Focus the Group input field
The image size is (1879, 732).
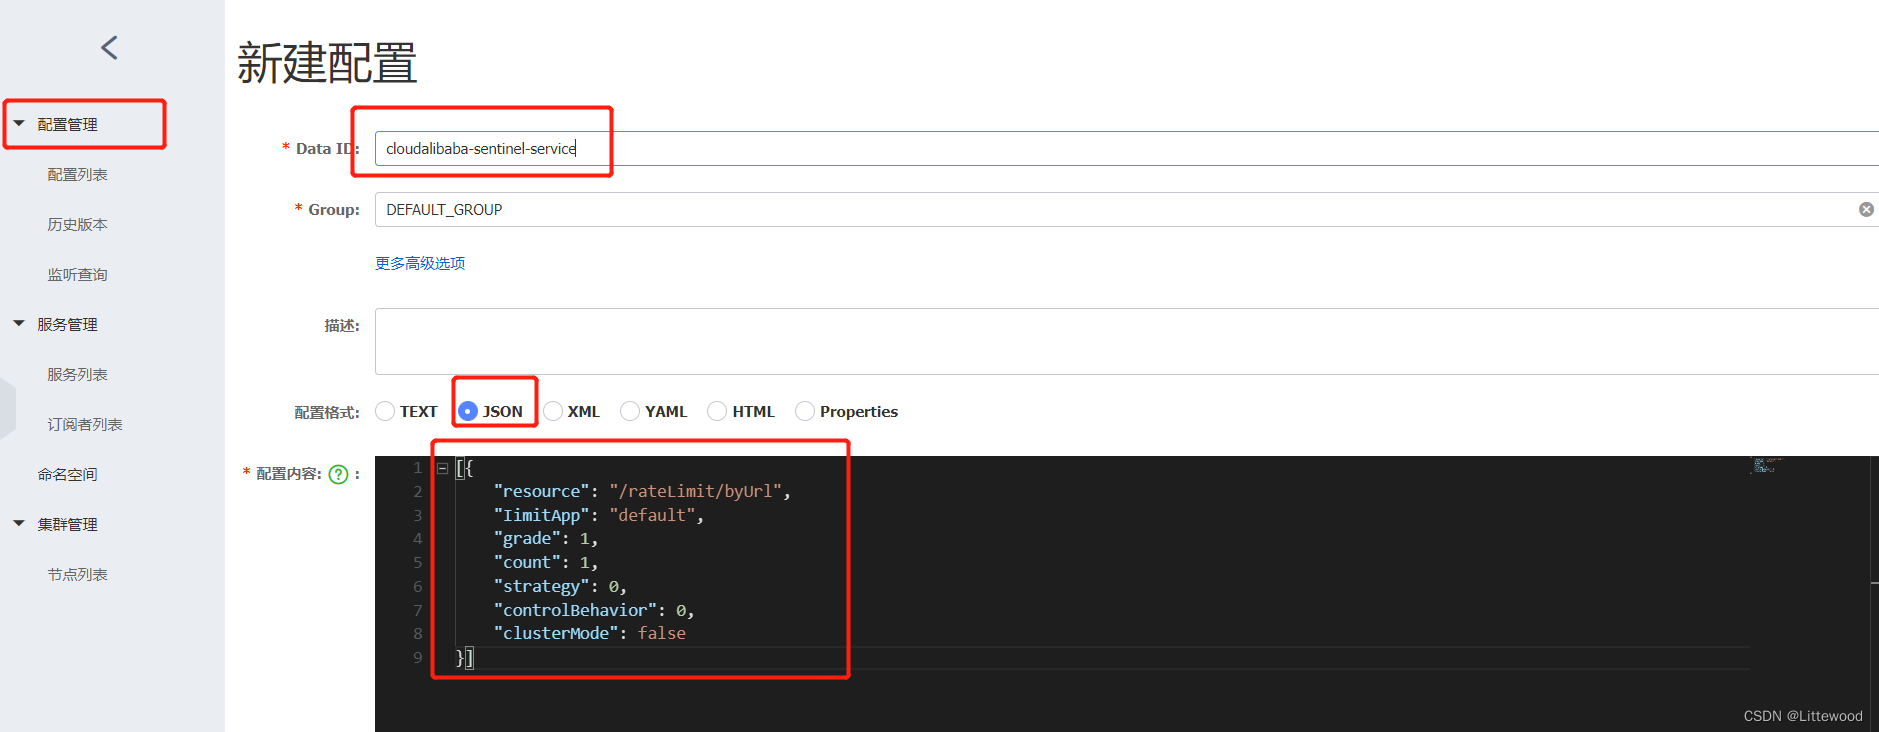(x=1127, y=209)
